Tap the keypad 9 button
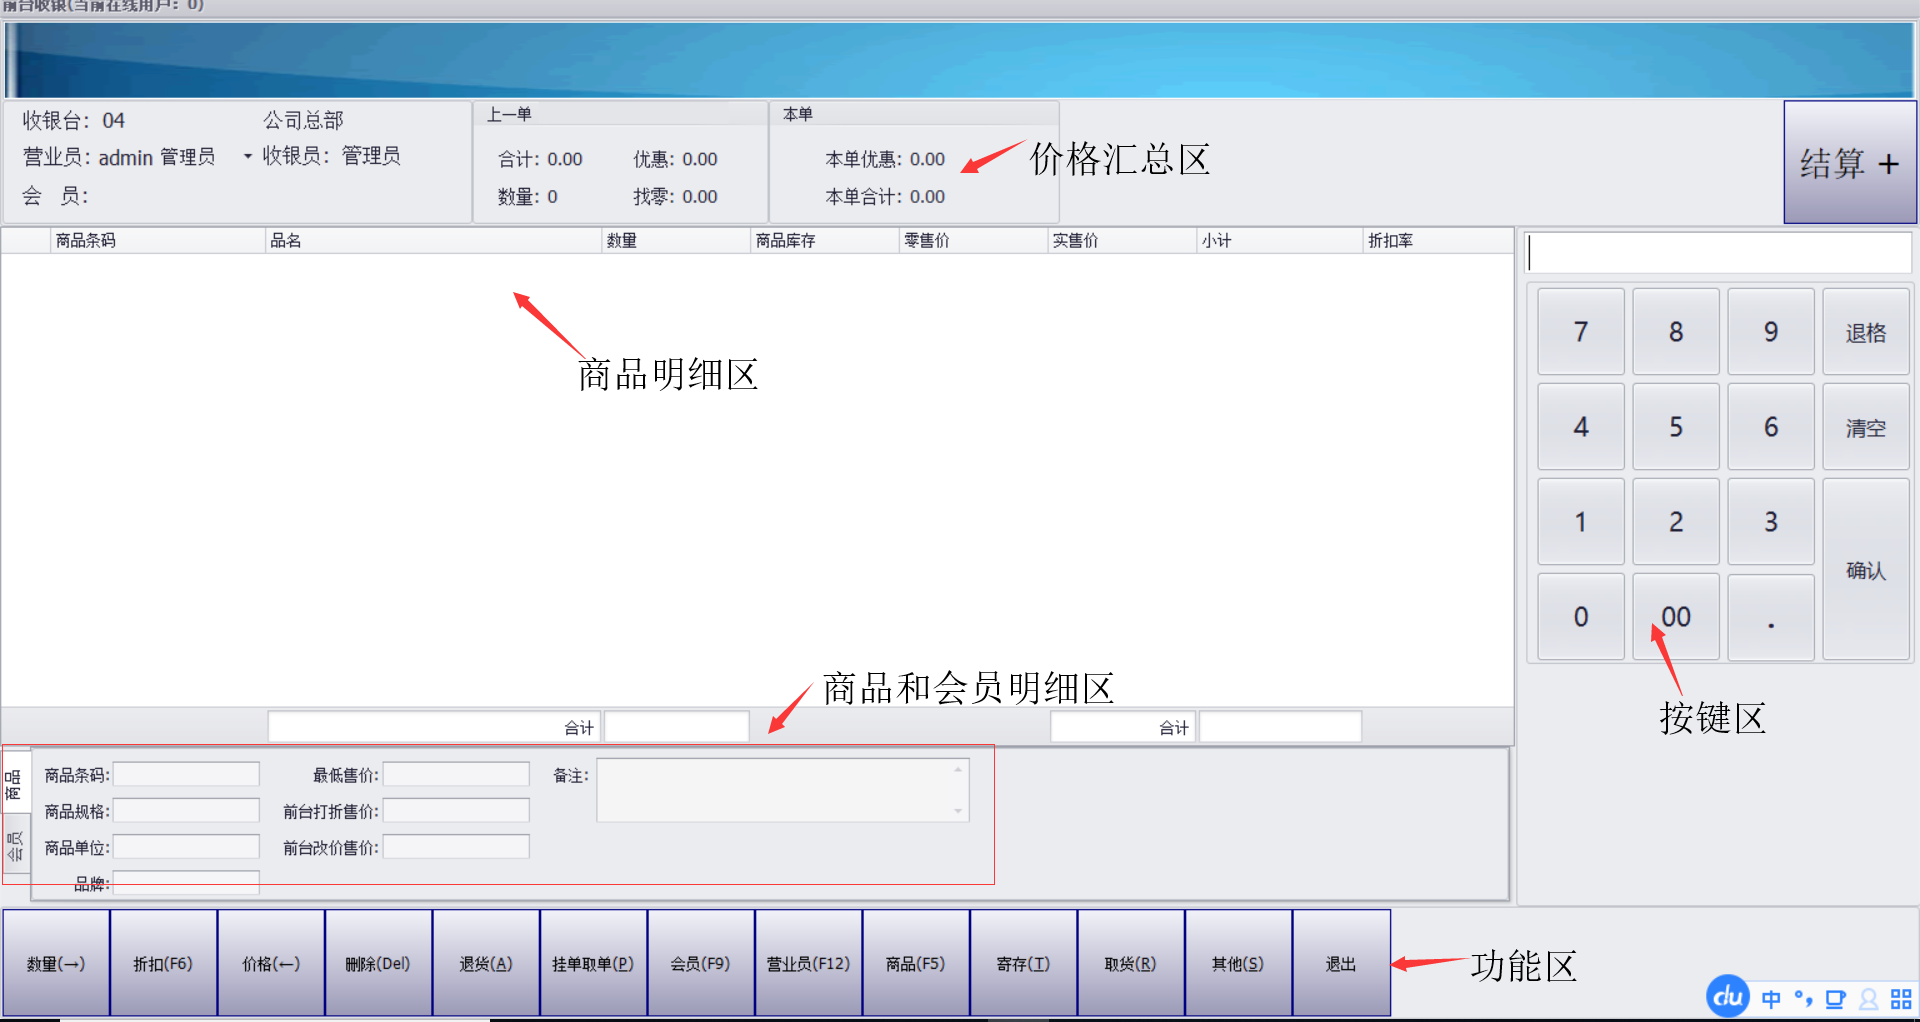The image size is (1920, 1022). (x=1771, y=332)
